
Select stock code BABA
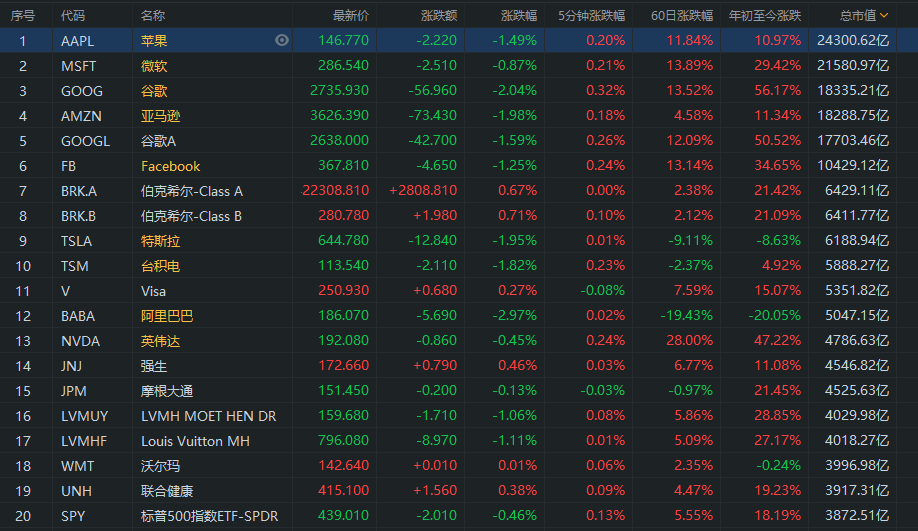click(78, 316)
